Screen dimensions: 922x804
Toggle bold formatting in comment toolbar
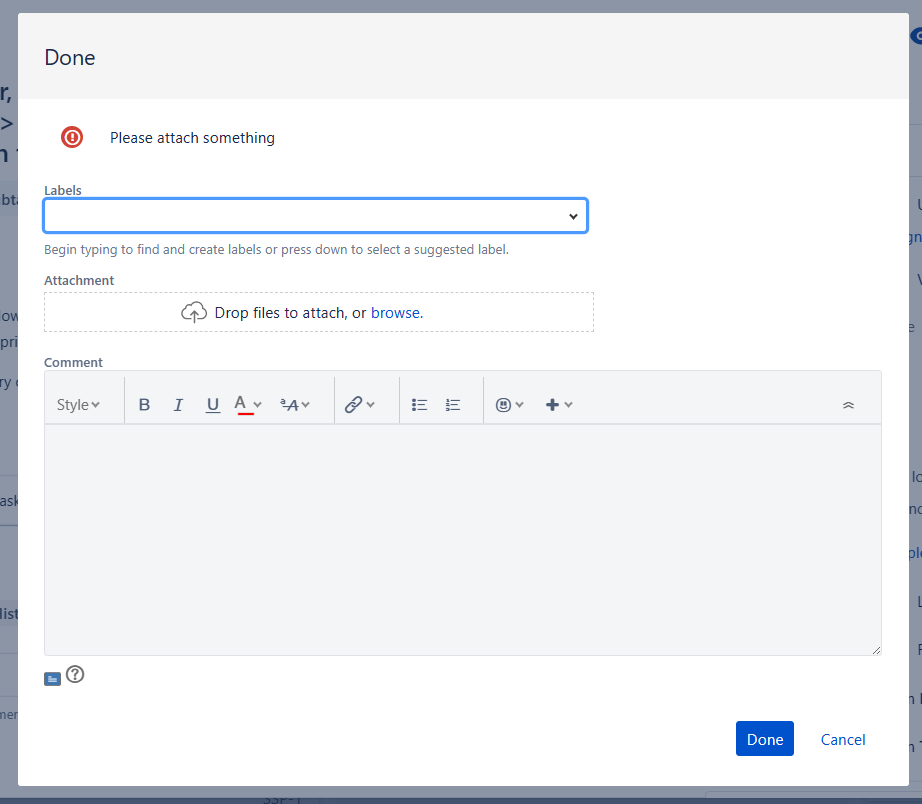(x=144, y=405)
